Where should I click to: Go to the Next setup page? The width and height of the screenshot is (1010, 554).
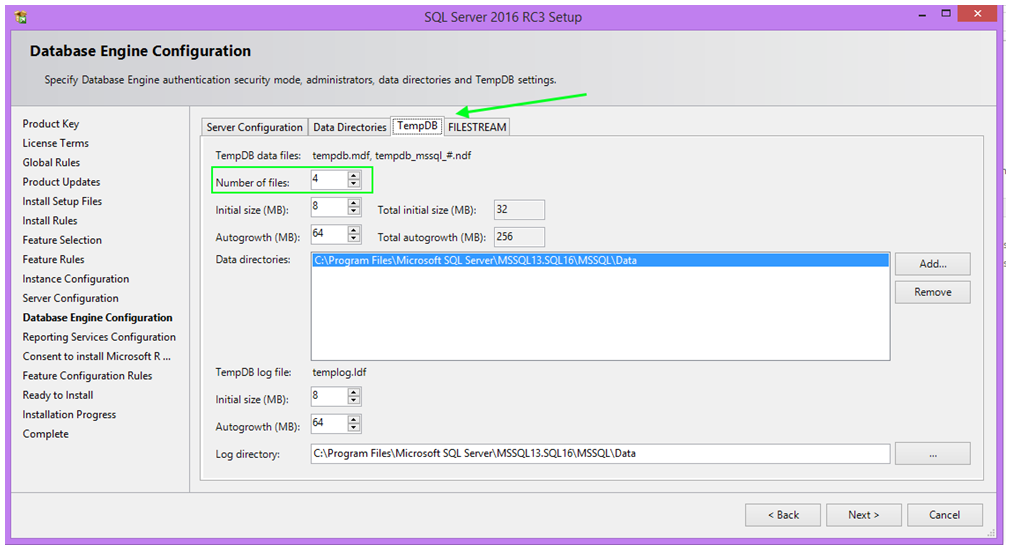pyautogui.click(x=863, y=515)
